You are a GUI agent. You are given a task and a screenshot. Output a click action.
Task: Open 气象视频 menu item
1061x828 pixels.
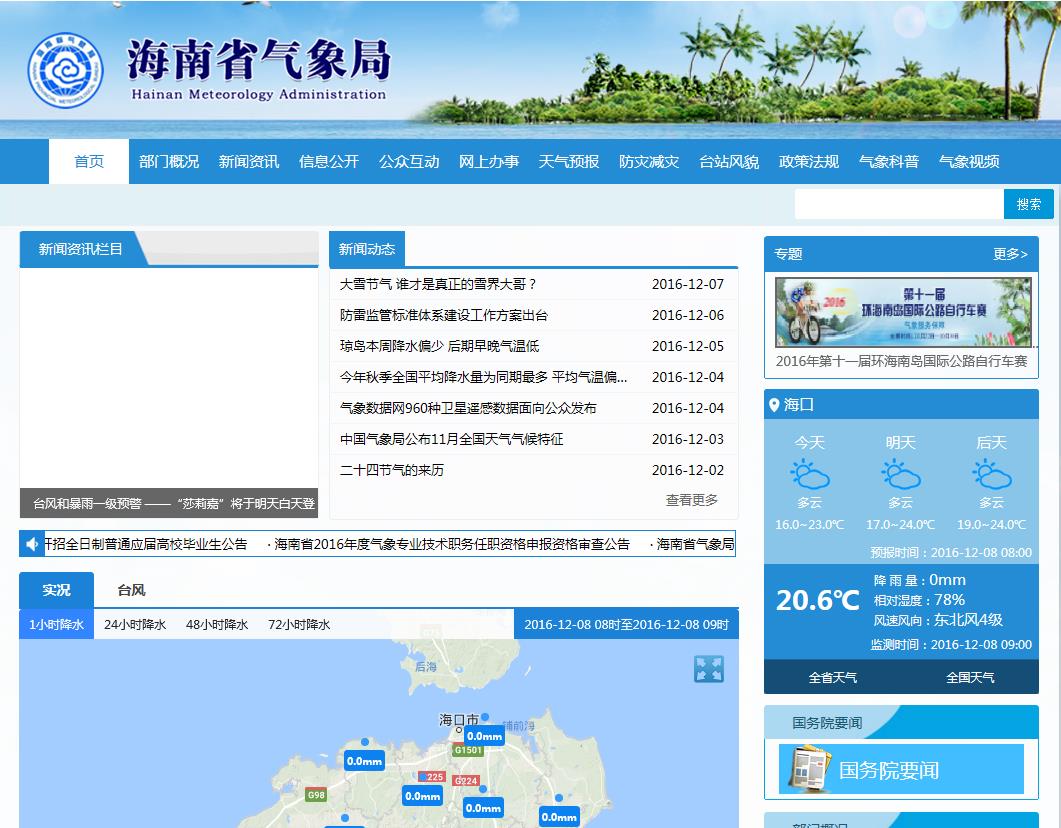(969, 162)
